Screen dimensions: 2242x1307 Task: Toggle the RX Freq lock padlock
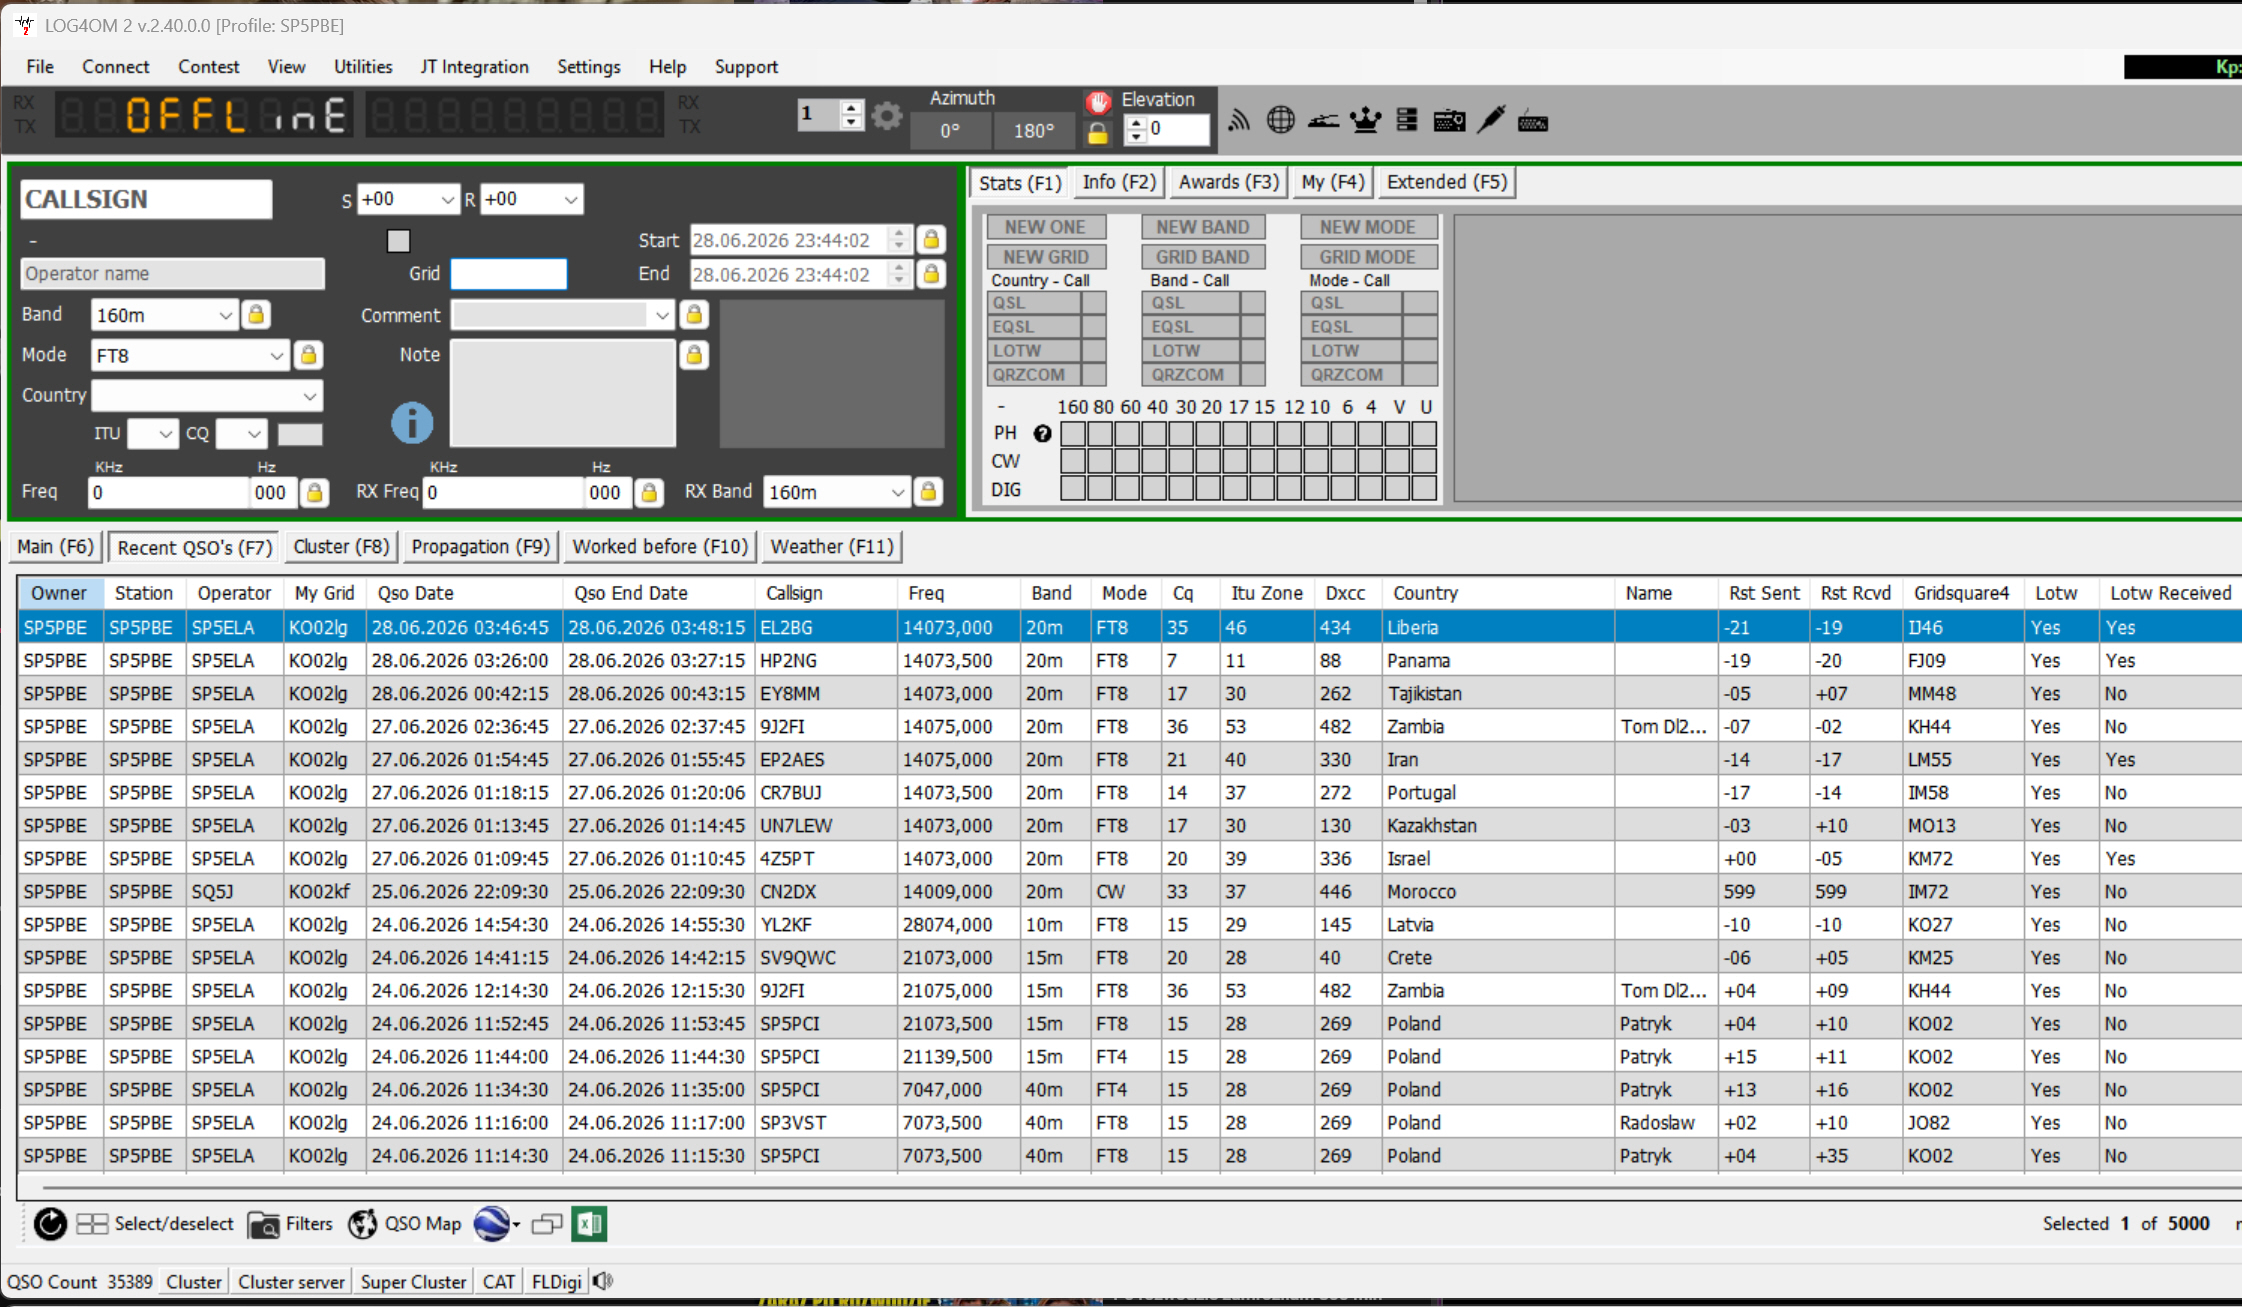pyautogui.click(x=649, y=492)
